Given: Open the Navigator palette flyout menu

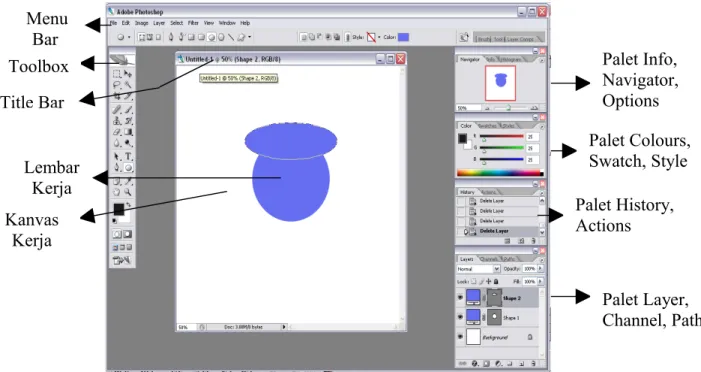Looking at the screenshot, I should 541,60.
